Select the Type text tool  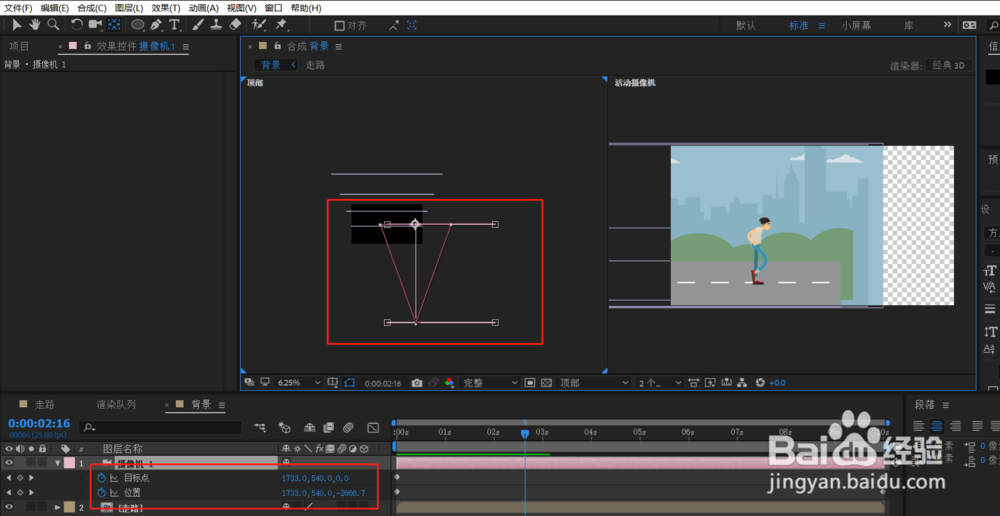click(174, 25)
